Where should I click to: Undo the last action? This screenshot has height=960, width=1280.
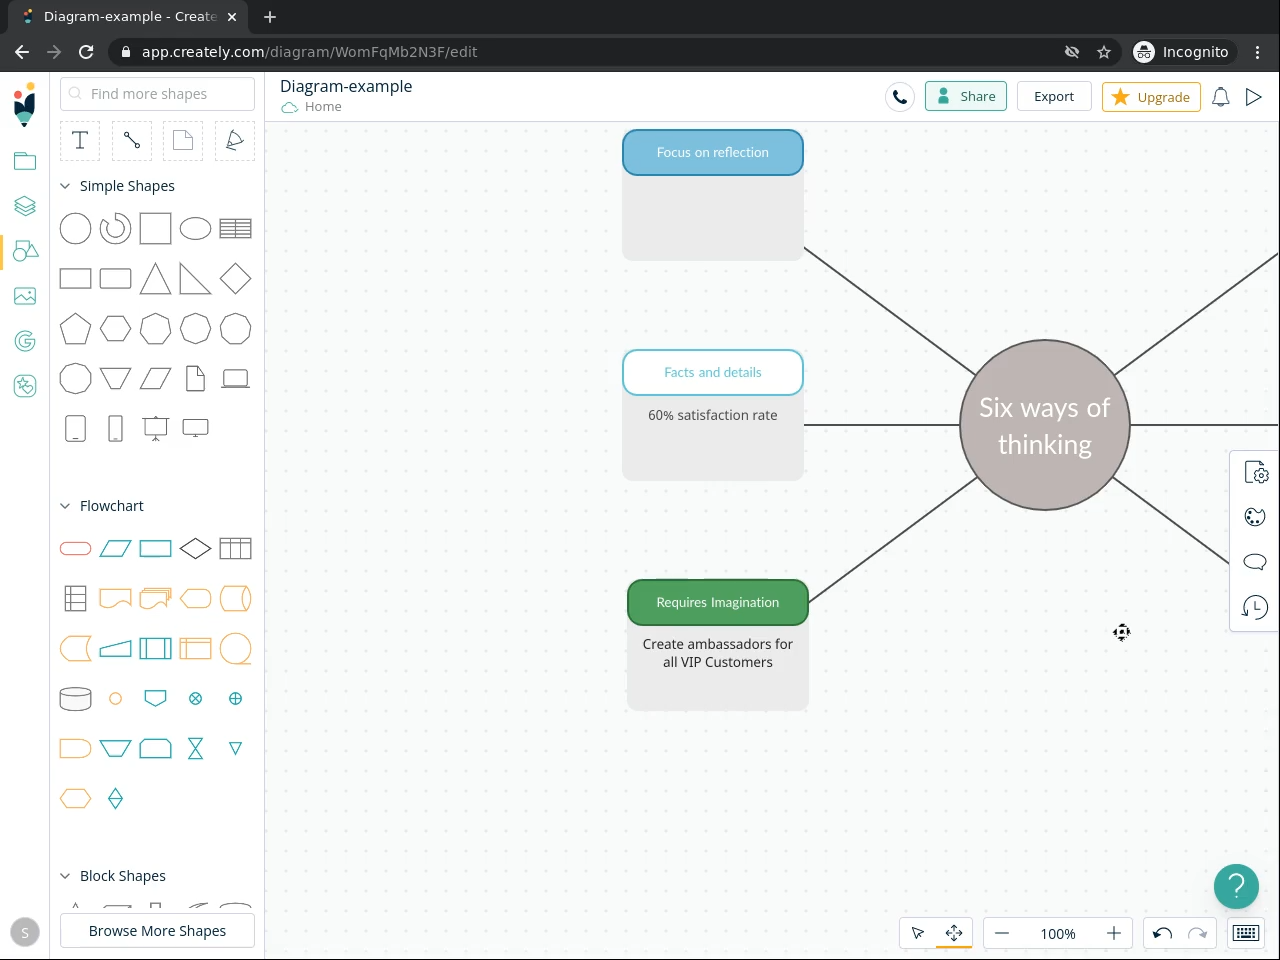1162,933
